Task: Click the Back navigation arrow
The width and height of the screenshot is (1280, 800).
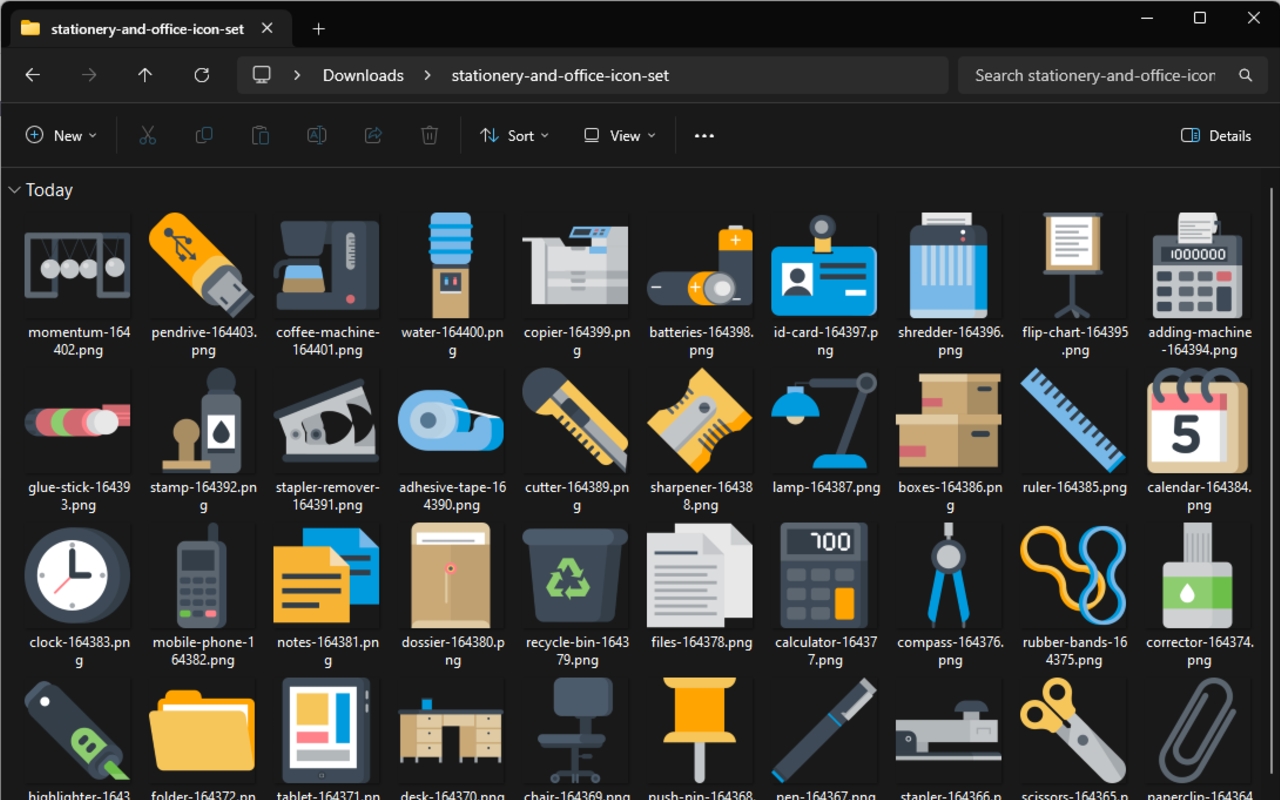Action: 32,75
